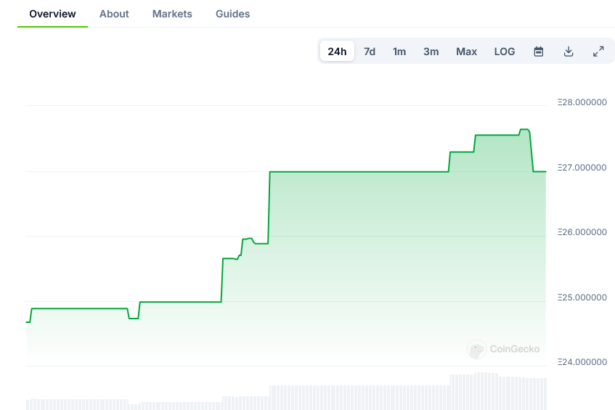Click the price line's highest peak
This screenshot has width=615, height=410.
click(x=524, y=130)
